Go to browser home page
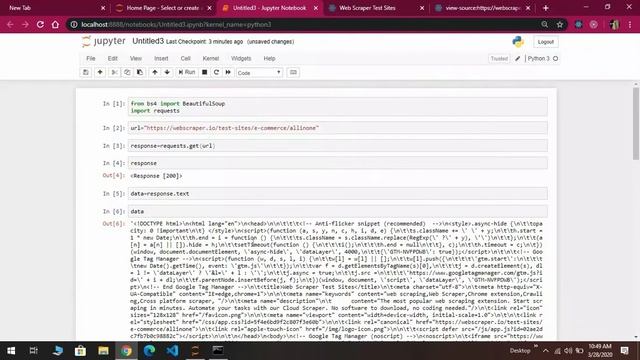The image size is (640, 360). pos(55,24)
